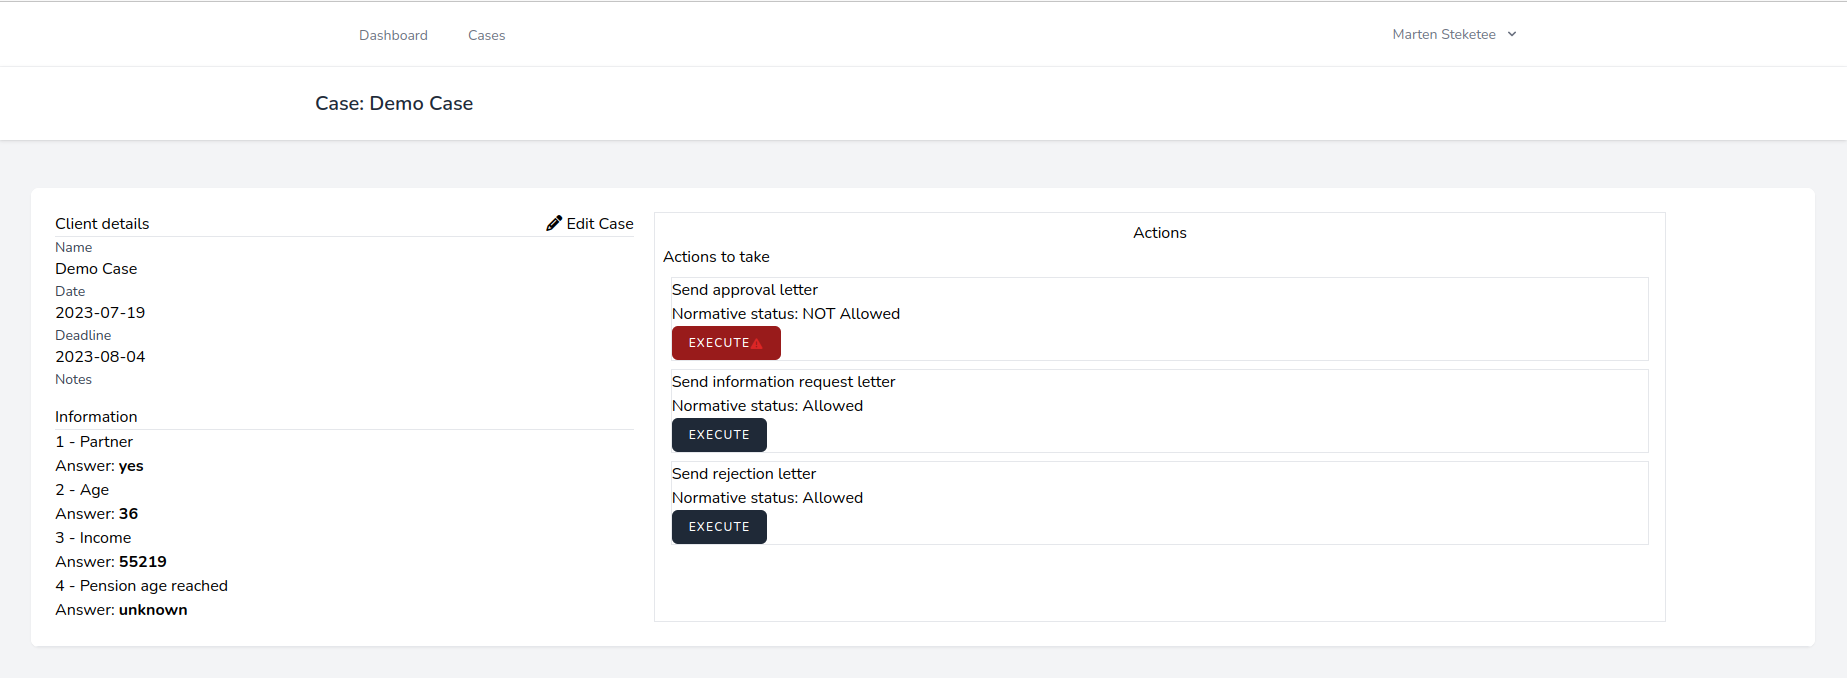Click the chevron arrow next to Marten Steketee

(1512, 34)
